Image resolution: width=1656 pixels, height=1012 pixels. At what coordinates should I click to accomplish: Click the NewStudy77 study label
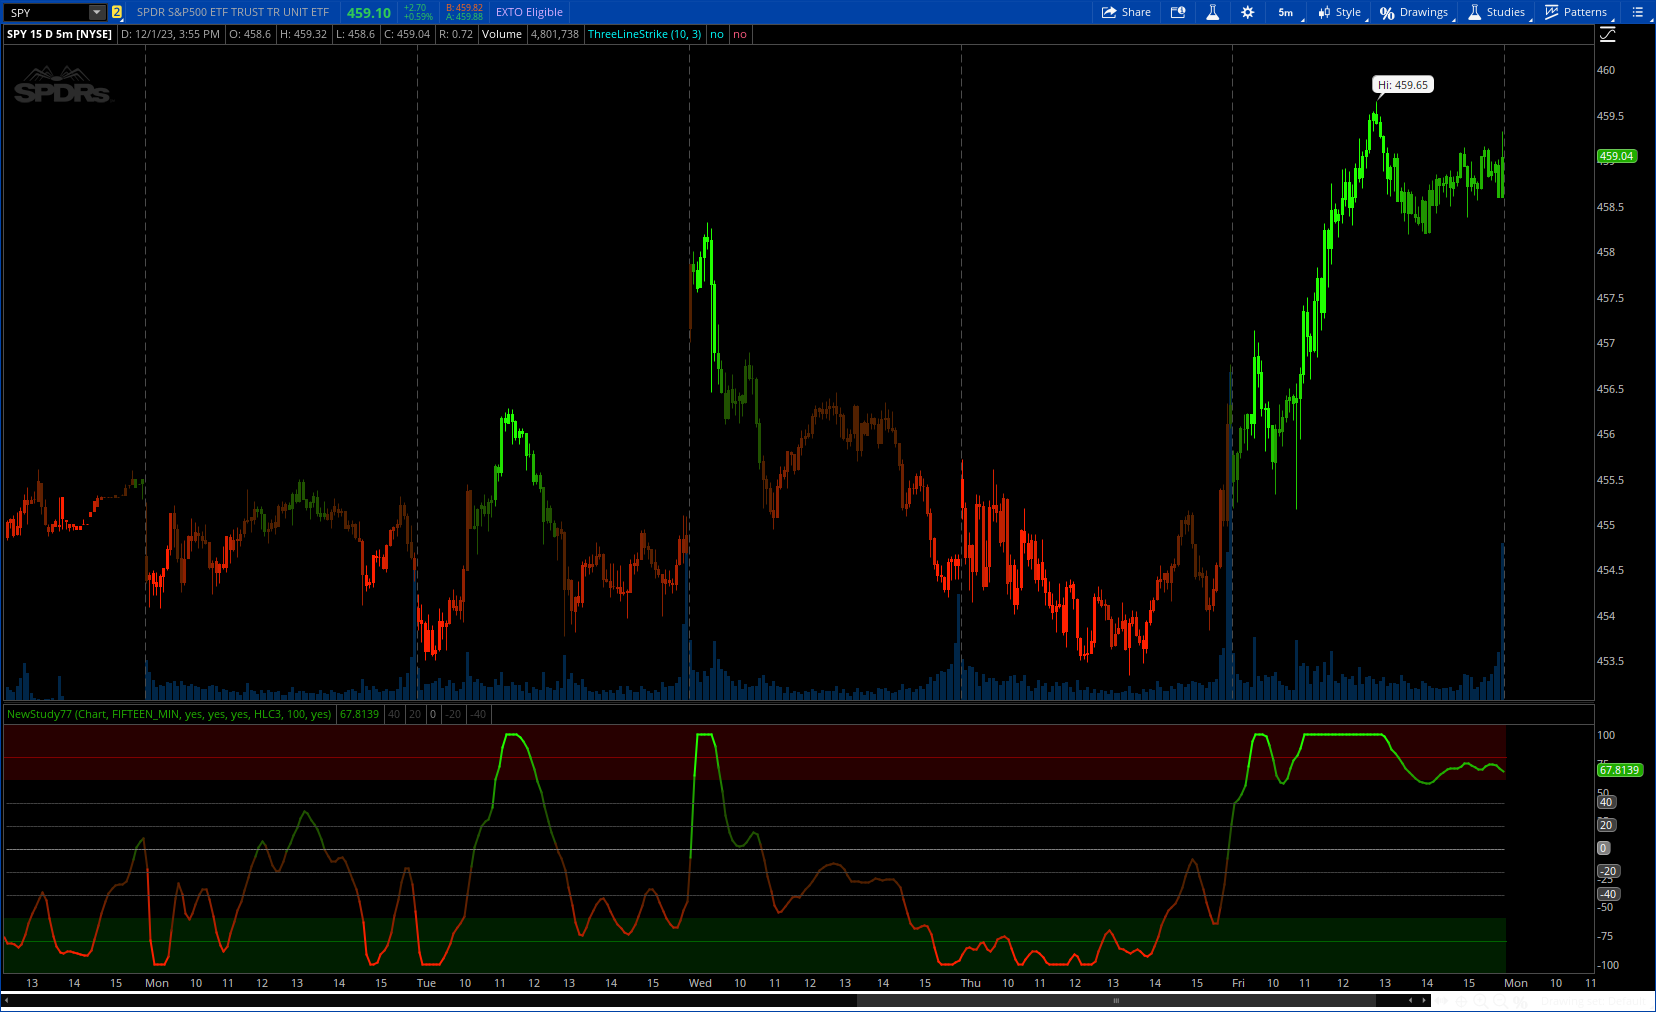pos(169,714)
